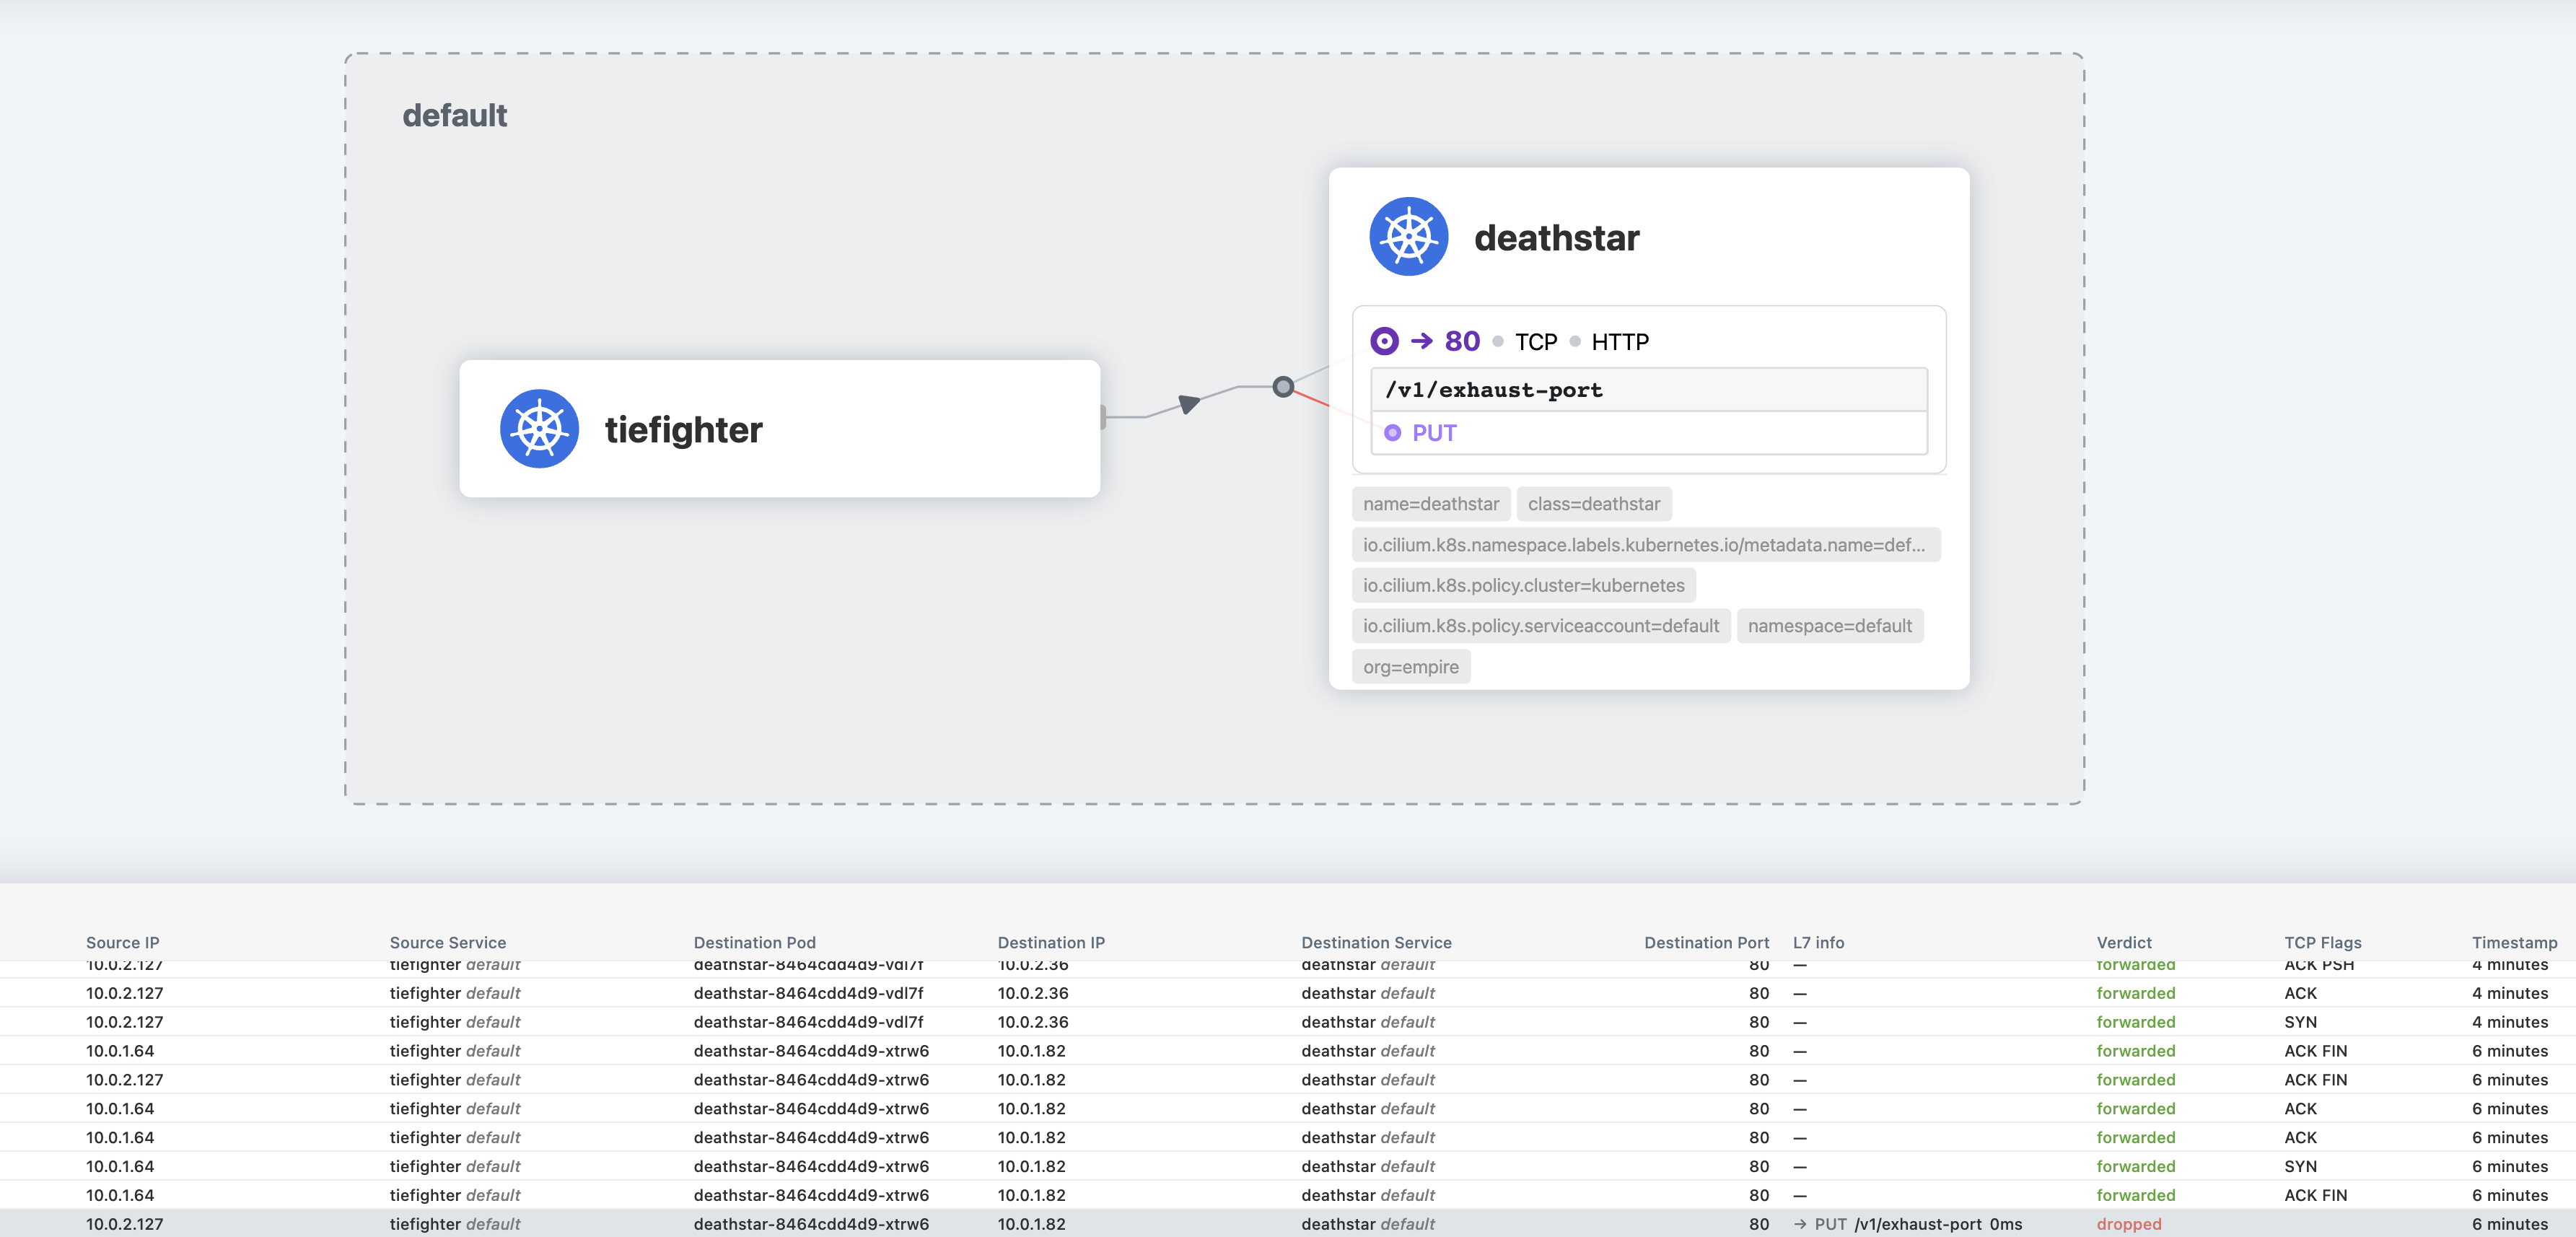This screenshot has width=2576, height=1237.
Task: Click the arrow icon in dropped row L7 info
Action: click(1800, 1224)
